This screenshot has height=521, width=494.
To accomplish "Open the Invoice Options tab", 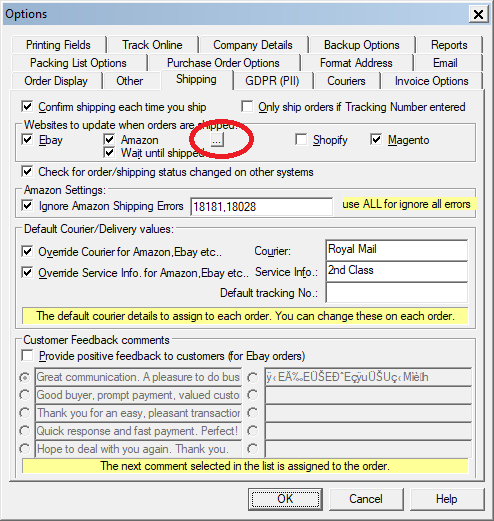I will (x=431, y=81).
